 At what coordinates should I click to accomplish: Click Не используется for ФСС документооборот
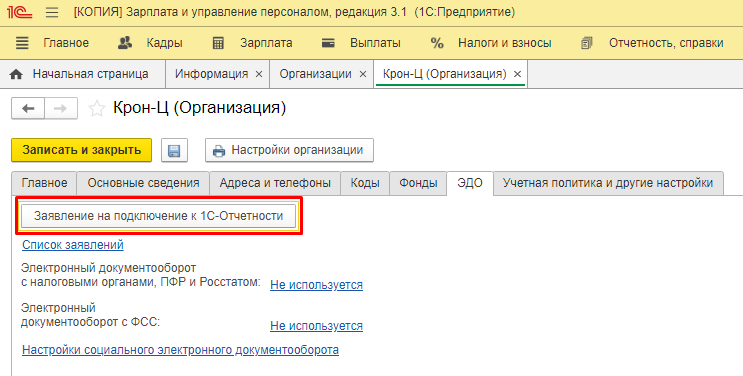317,326
